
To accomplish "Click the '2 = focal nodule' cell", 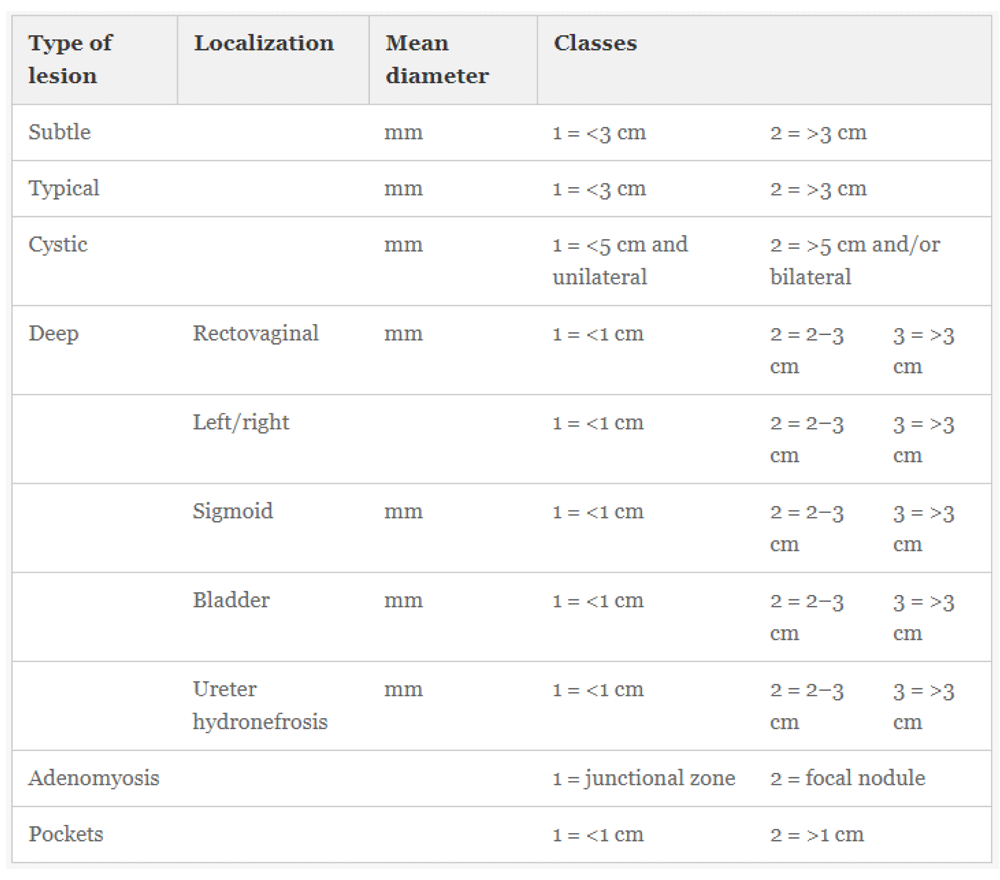I will click(848, 778).
